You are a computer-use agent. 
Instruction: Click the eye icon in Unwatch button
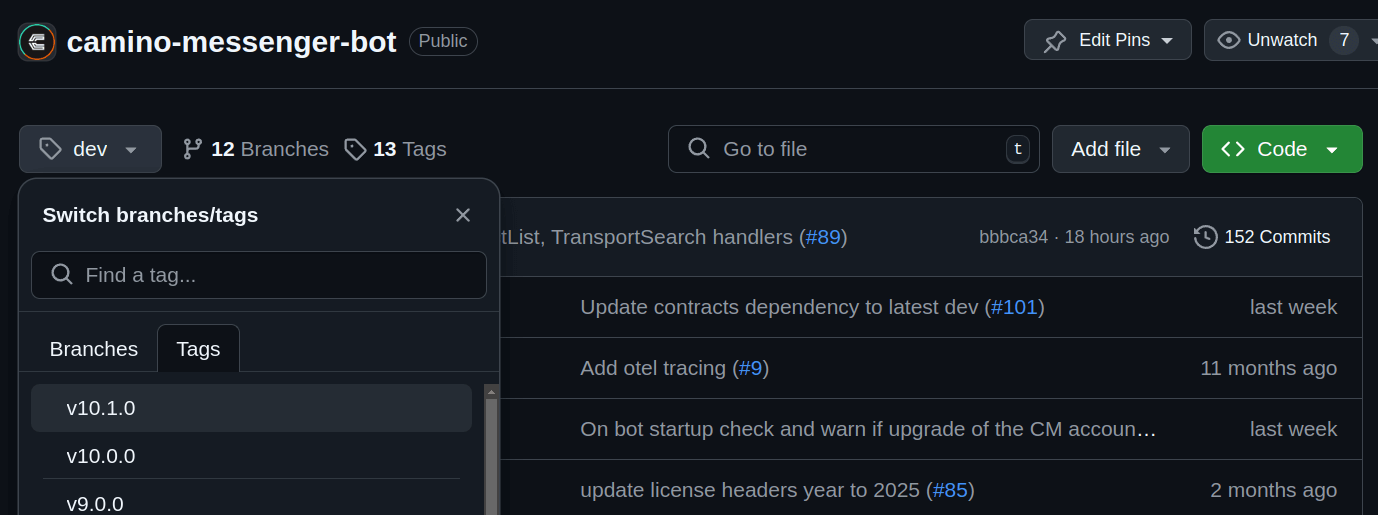click(x=1229, y=41)
